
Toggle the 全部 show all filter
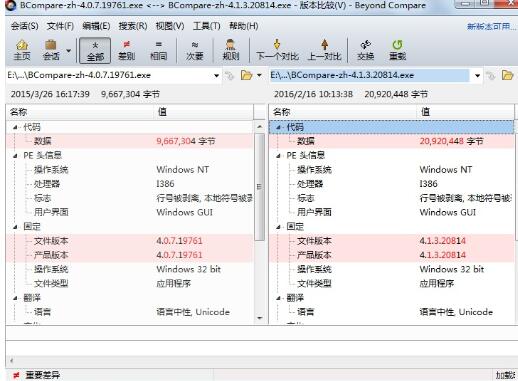coord(95,50)
